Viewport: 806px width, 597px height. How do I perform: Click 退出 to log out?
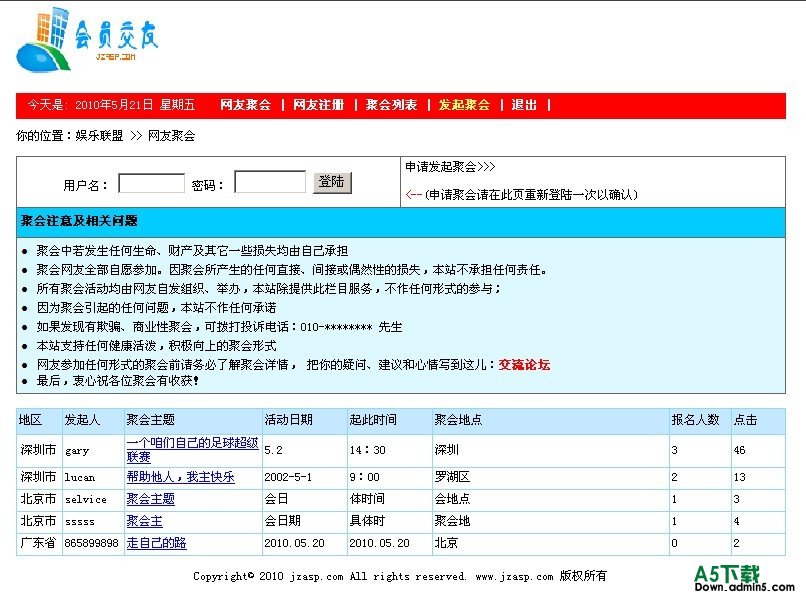(524, 105)
